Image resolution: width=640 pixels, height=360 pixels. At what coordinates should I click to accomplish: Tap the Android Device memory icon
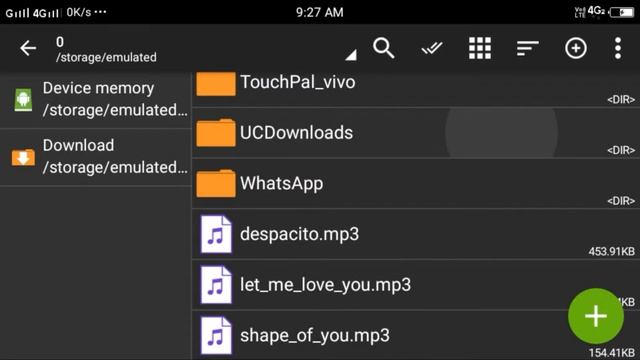click(x=23, y=100)
